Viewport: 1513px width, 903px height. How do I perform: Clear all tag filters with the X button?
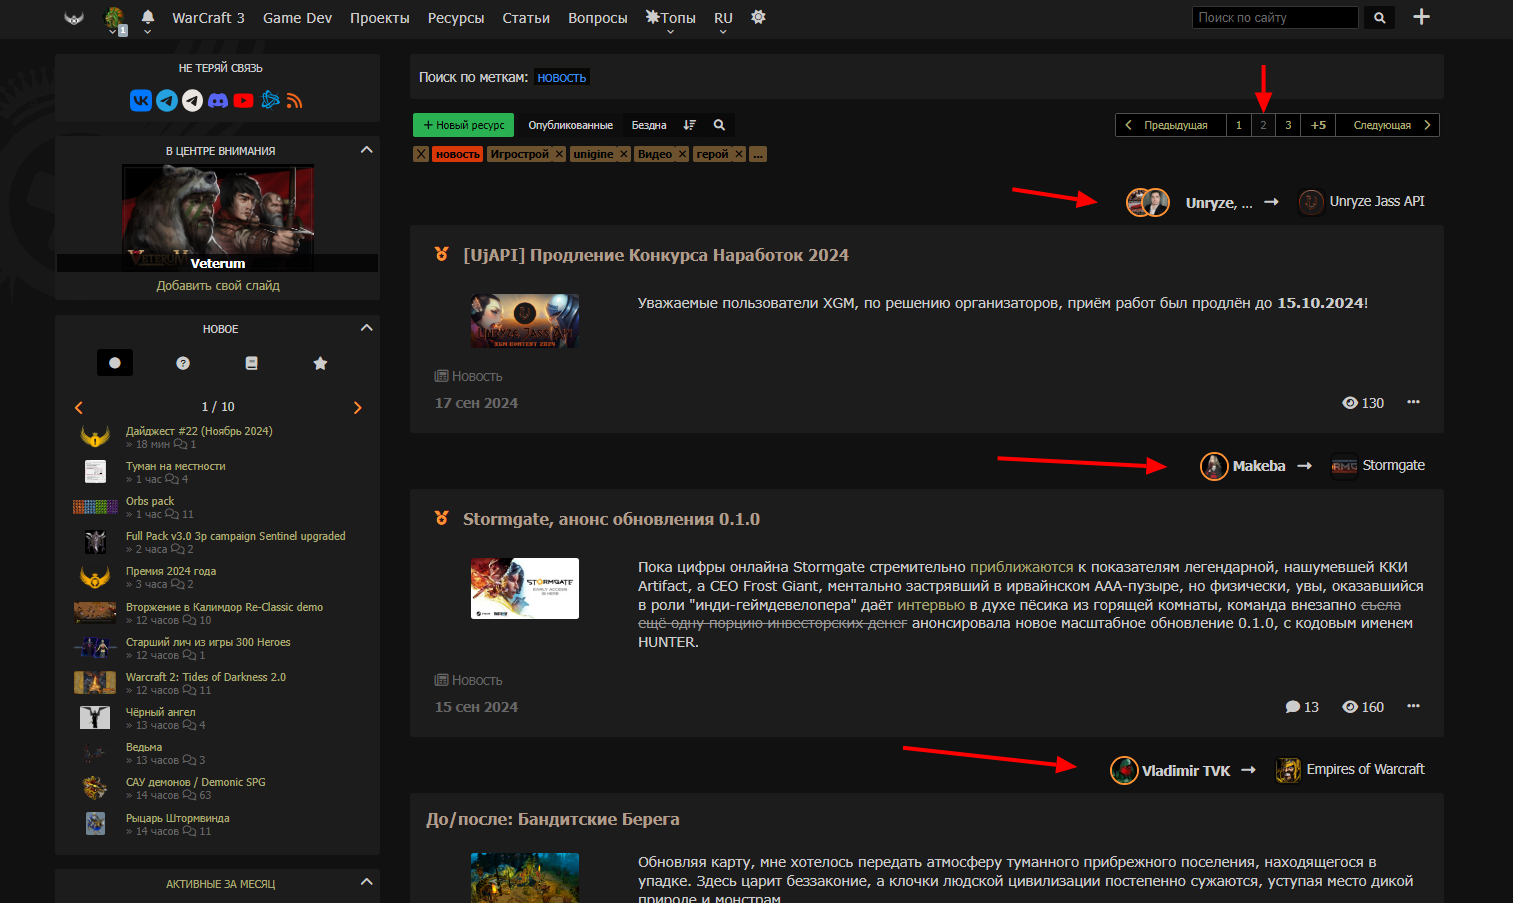tap(421, 154)
